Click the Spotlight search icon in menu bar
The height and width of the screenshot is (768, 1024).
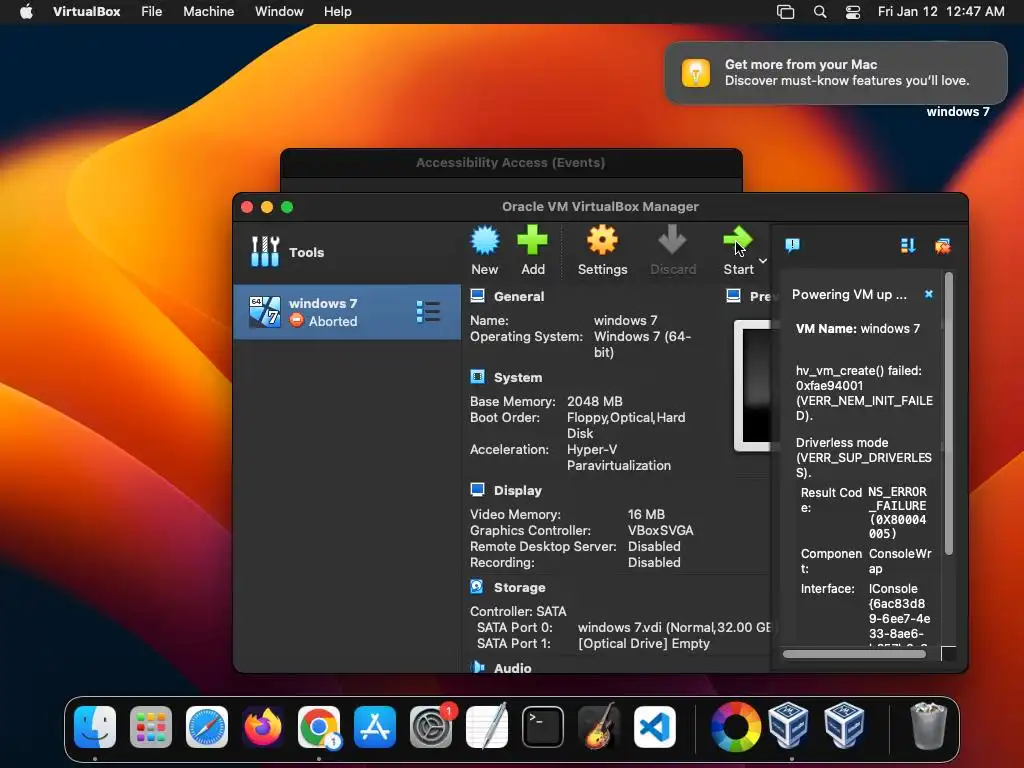click(820, 12)
